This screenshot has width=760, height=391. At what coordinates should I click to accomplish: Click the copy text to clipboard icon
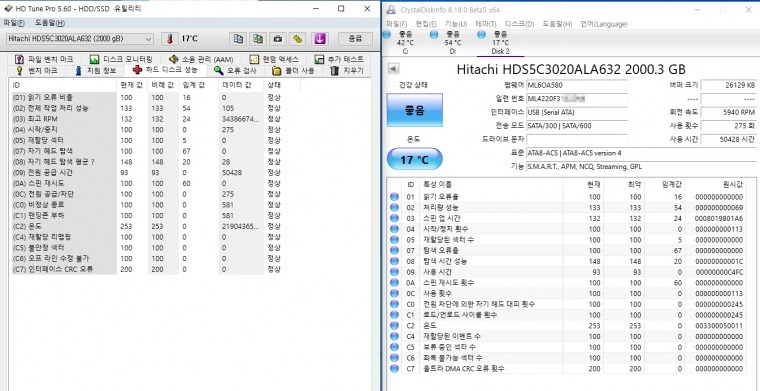click(x=238, y=39)
